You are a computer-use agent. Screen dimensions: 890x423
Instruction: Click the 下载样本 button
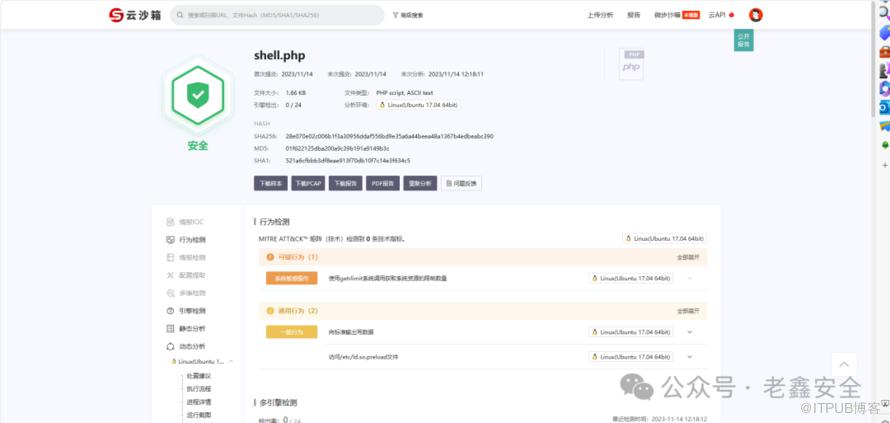(271, 183)
